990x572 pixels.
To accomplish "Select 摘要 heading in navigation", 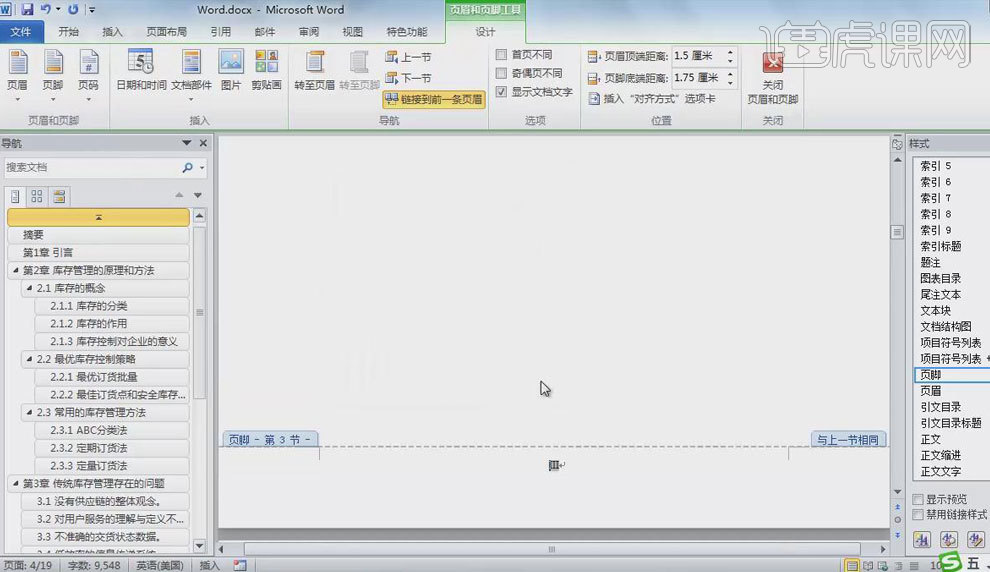I will [98, 235].
